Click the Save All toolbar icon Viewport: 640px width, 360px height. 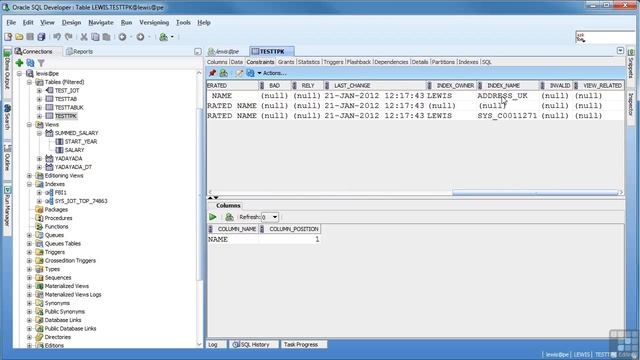[x=41, y=37]
